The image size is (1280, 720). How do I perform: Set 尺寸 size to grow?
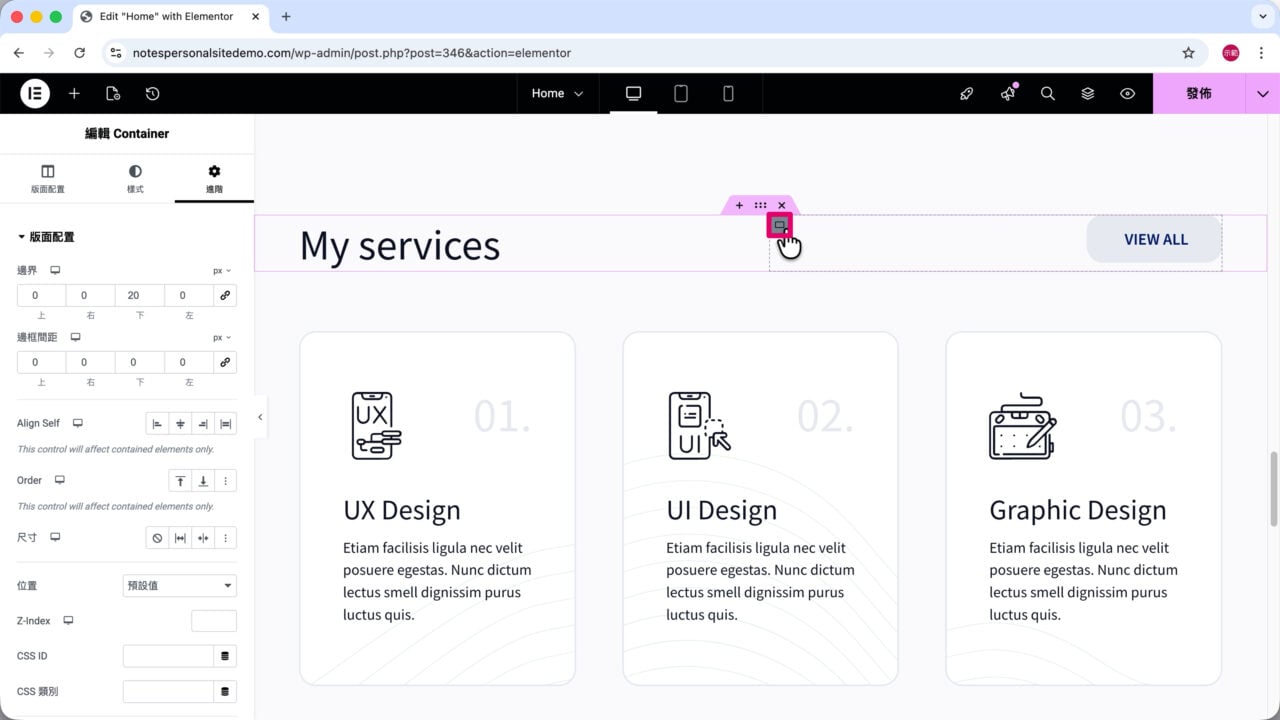(x=180, y=538)
